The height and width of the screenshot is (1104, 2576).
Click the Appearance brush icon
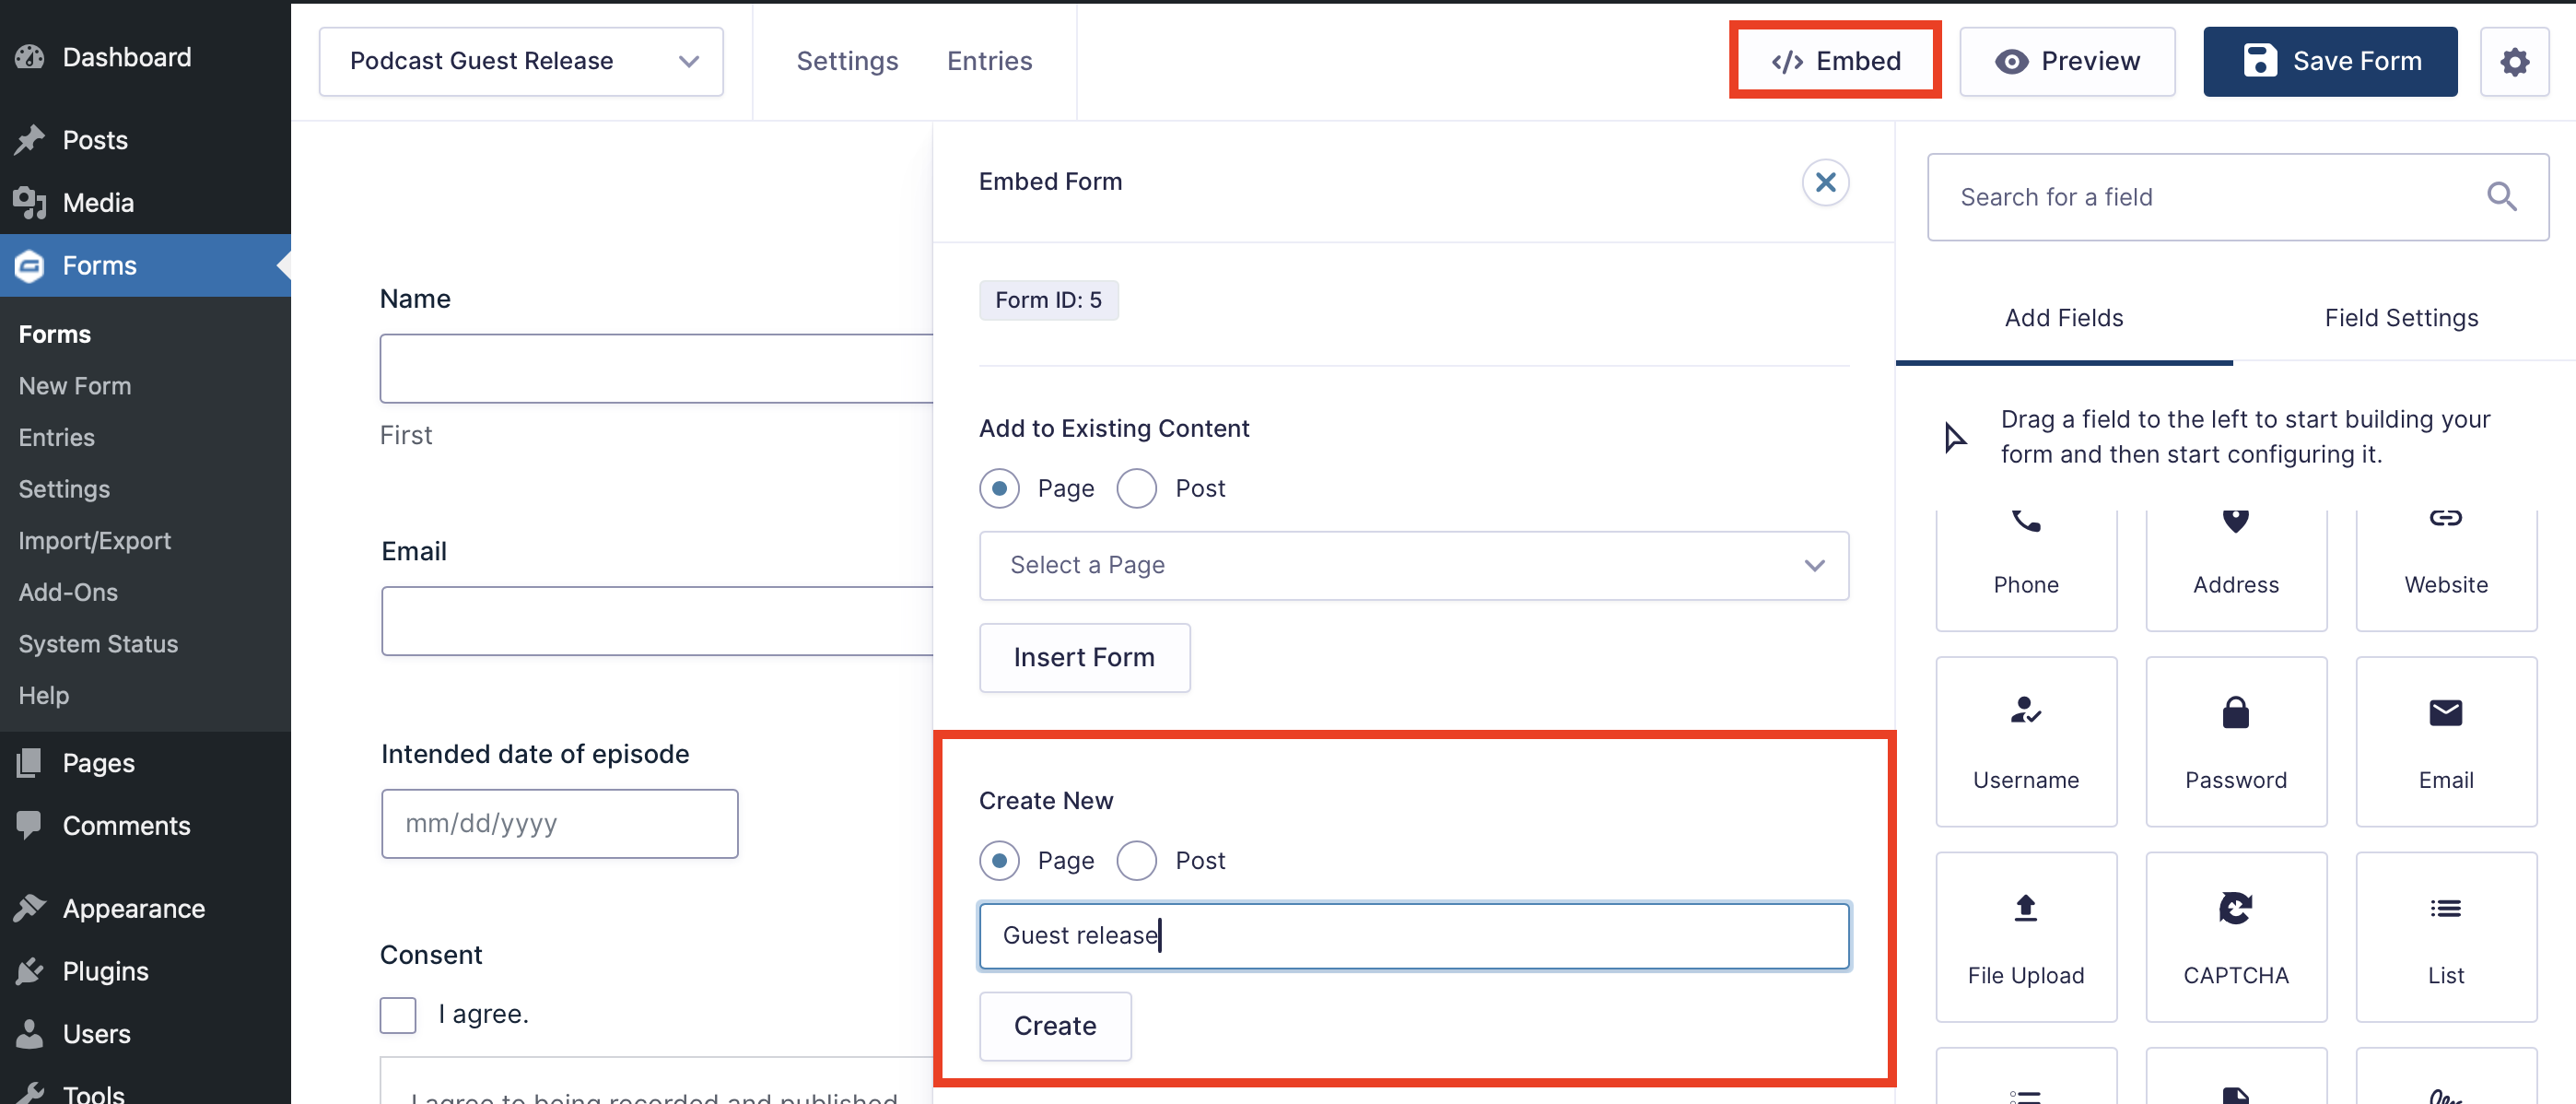tap(30, 908)
